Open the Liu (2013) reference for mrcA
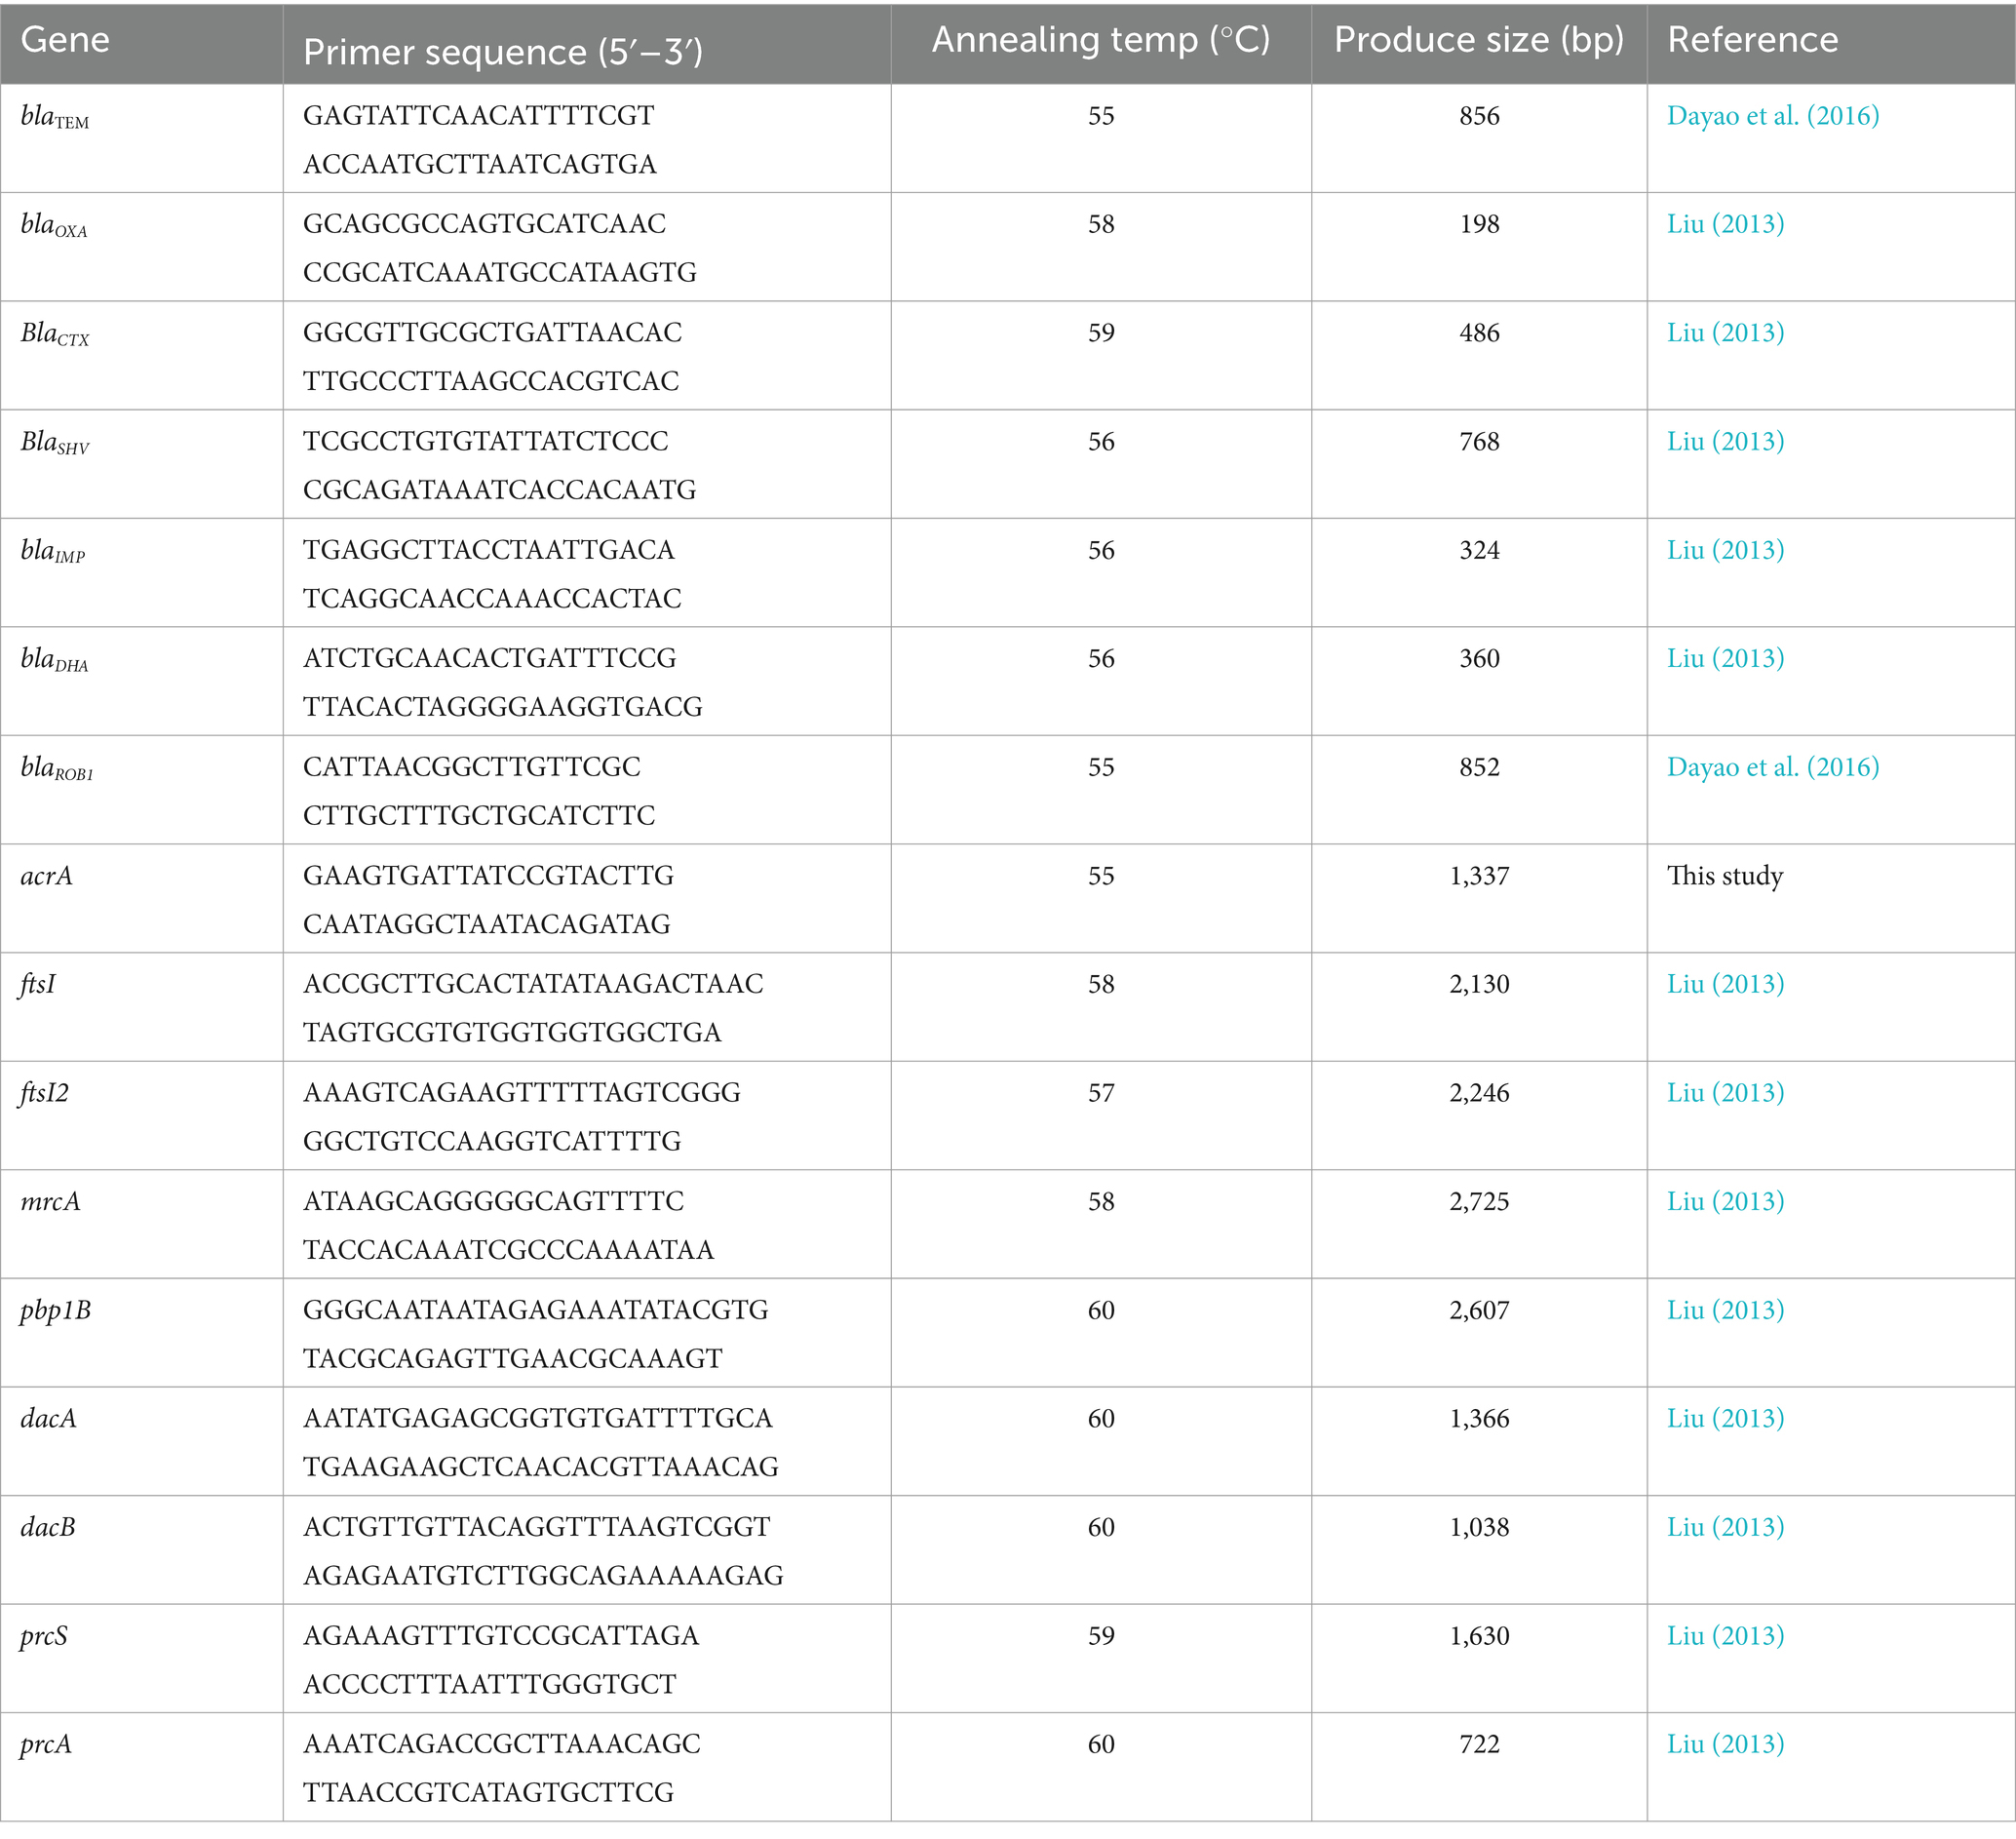The width and height of the screenshot is (2016, 1839). [1725, 1202]
